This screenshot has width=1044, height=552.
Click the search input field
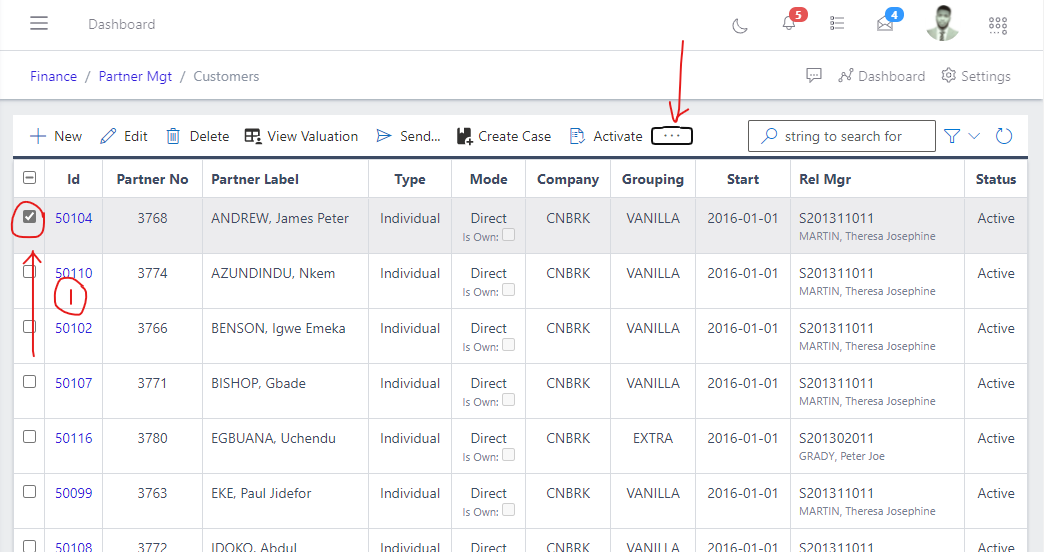click(x=851, y=136)
